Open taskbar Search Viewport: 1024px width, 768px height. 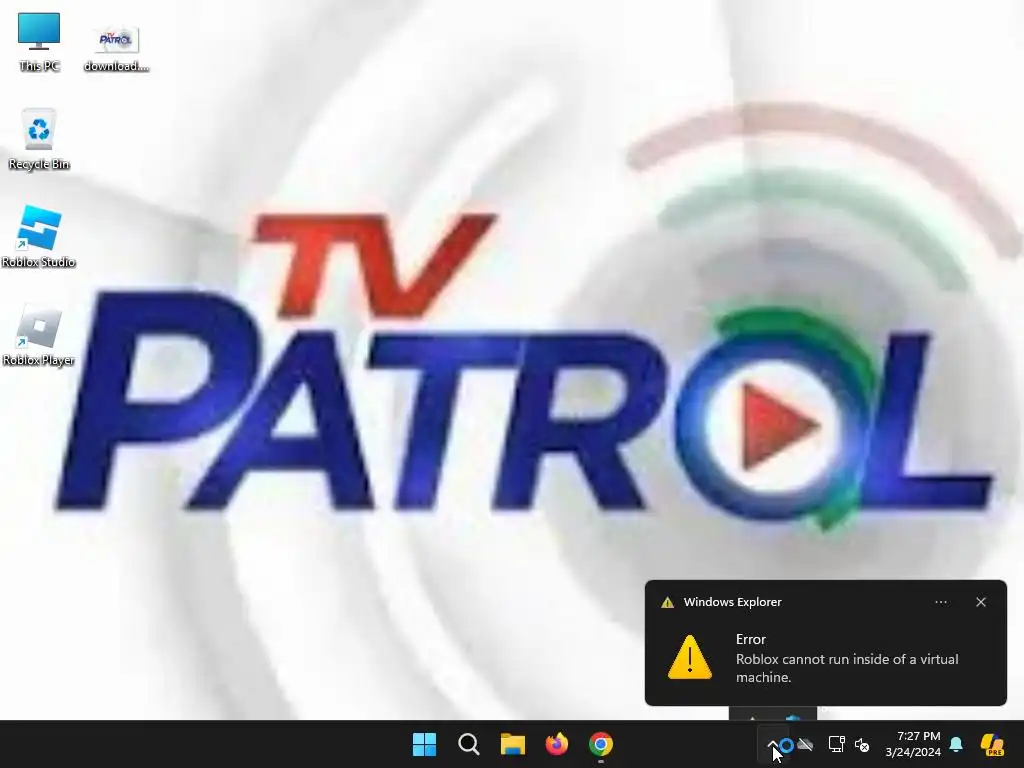[x=469, y=744]
